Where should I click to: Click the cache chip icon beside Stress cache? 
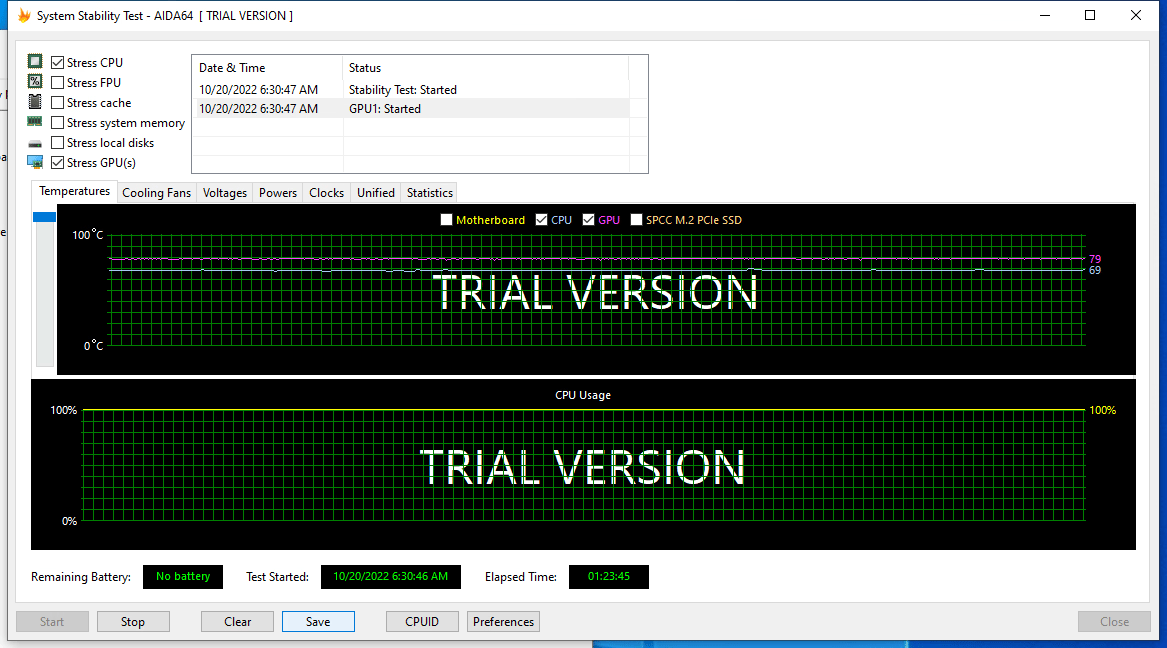[x=35, y=101]
